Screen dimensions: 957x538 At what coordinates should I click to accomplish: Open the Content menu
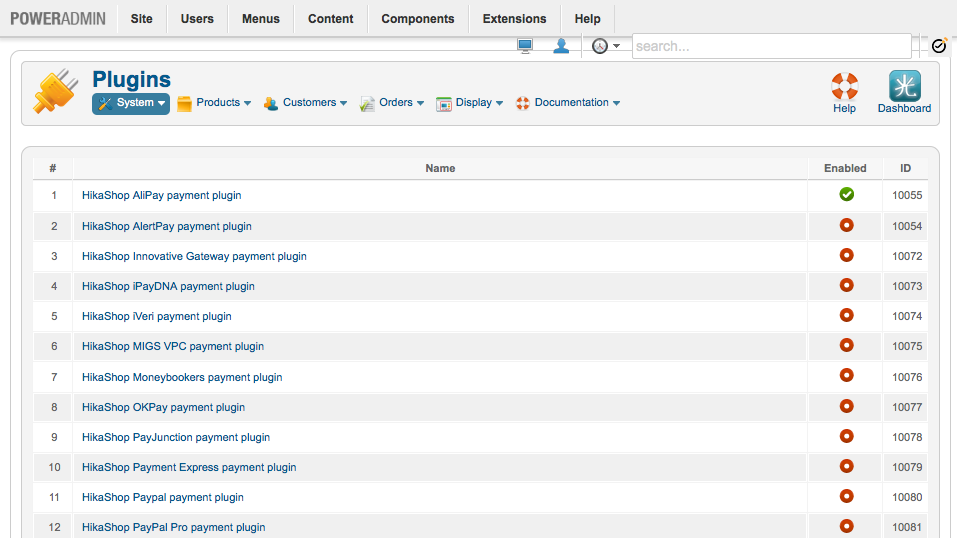(x=330, y=19)
